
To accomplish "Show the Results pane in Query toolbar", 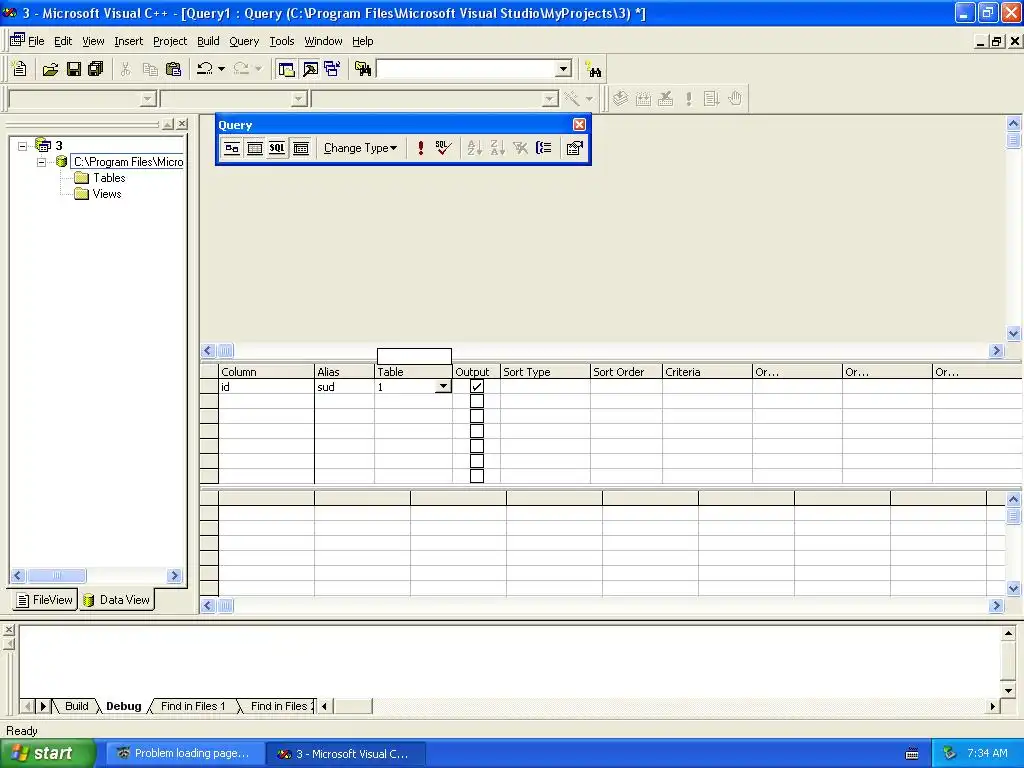I will click(301, 148).
